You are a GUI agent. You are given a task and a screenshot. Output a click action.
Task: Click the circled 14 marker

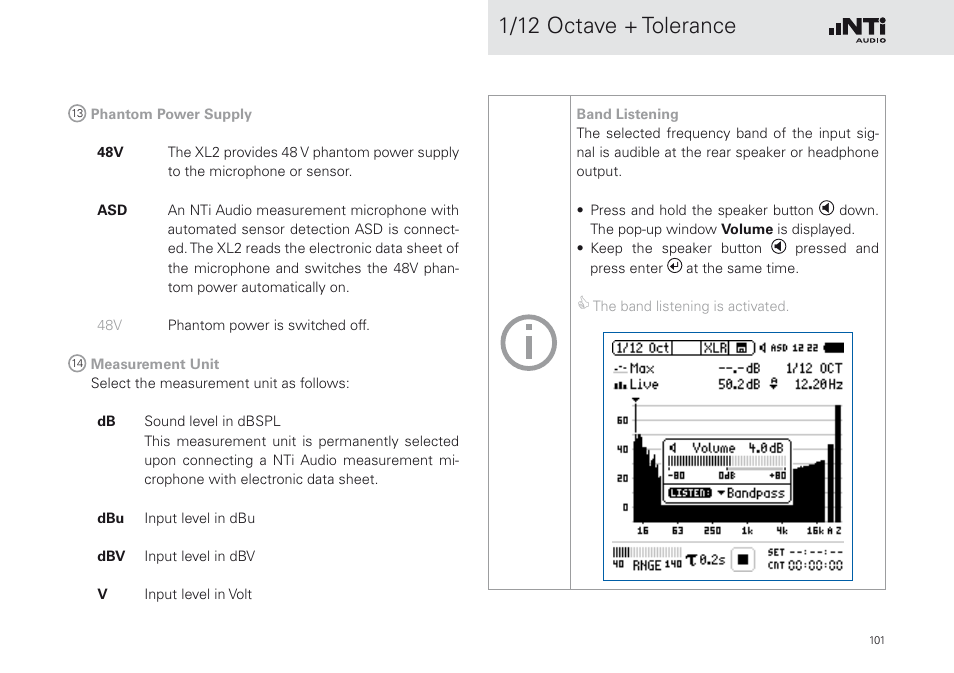(77, 363)
